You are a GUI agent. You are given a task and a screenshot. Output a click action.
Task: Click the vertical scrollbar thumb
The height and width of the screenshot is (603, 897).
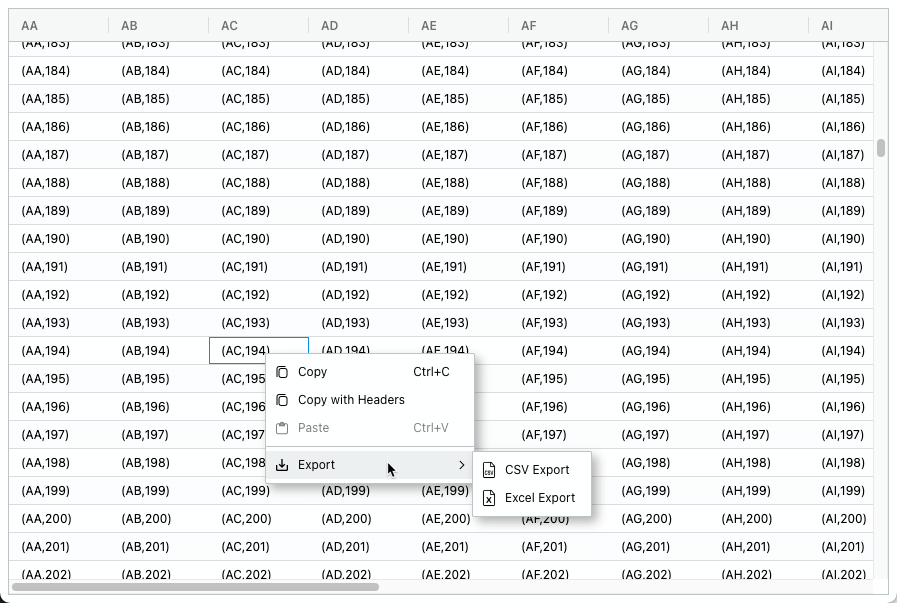pyautogui.click(x=880, y=148)
